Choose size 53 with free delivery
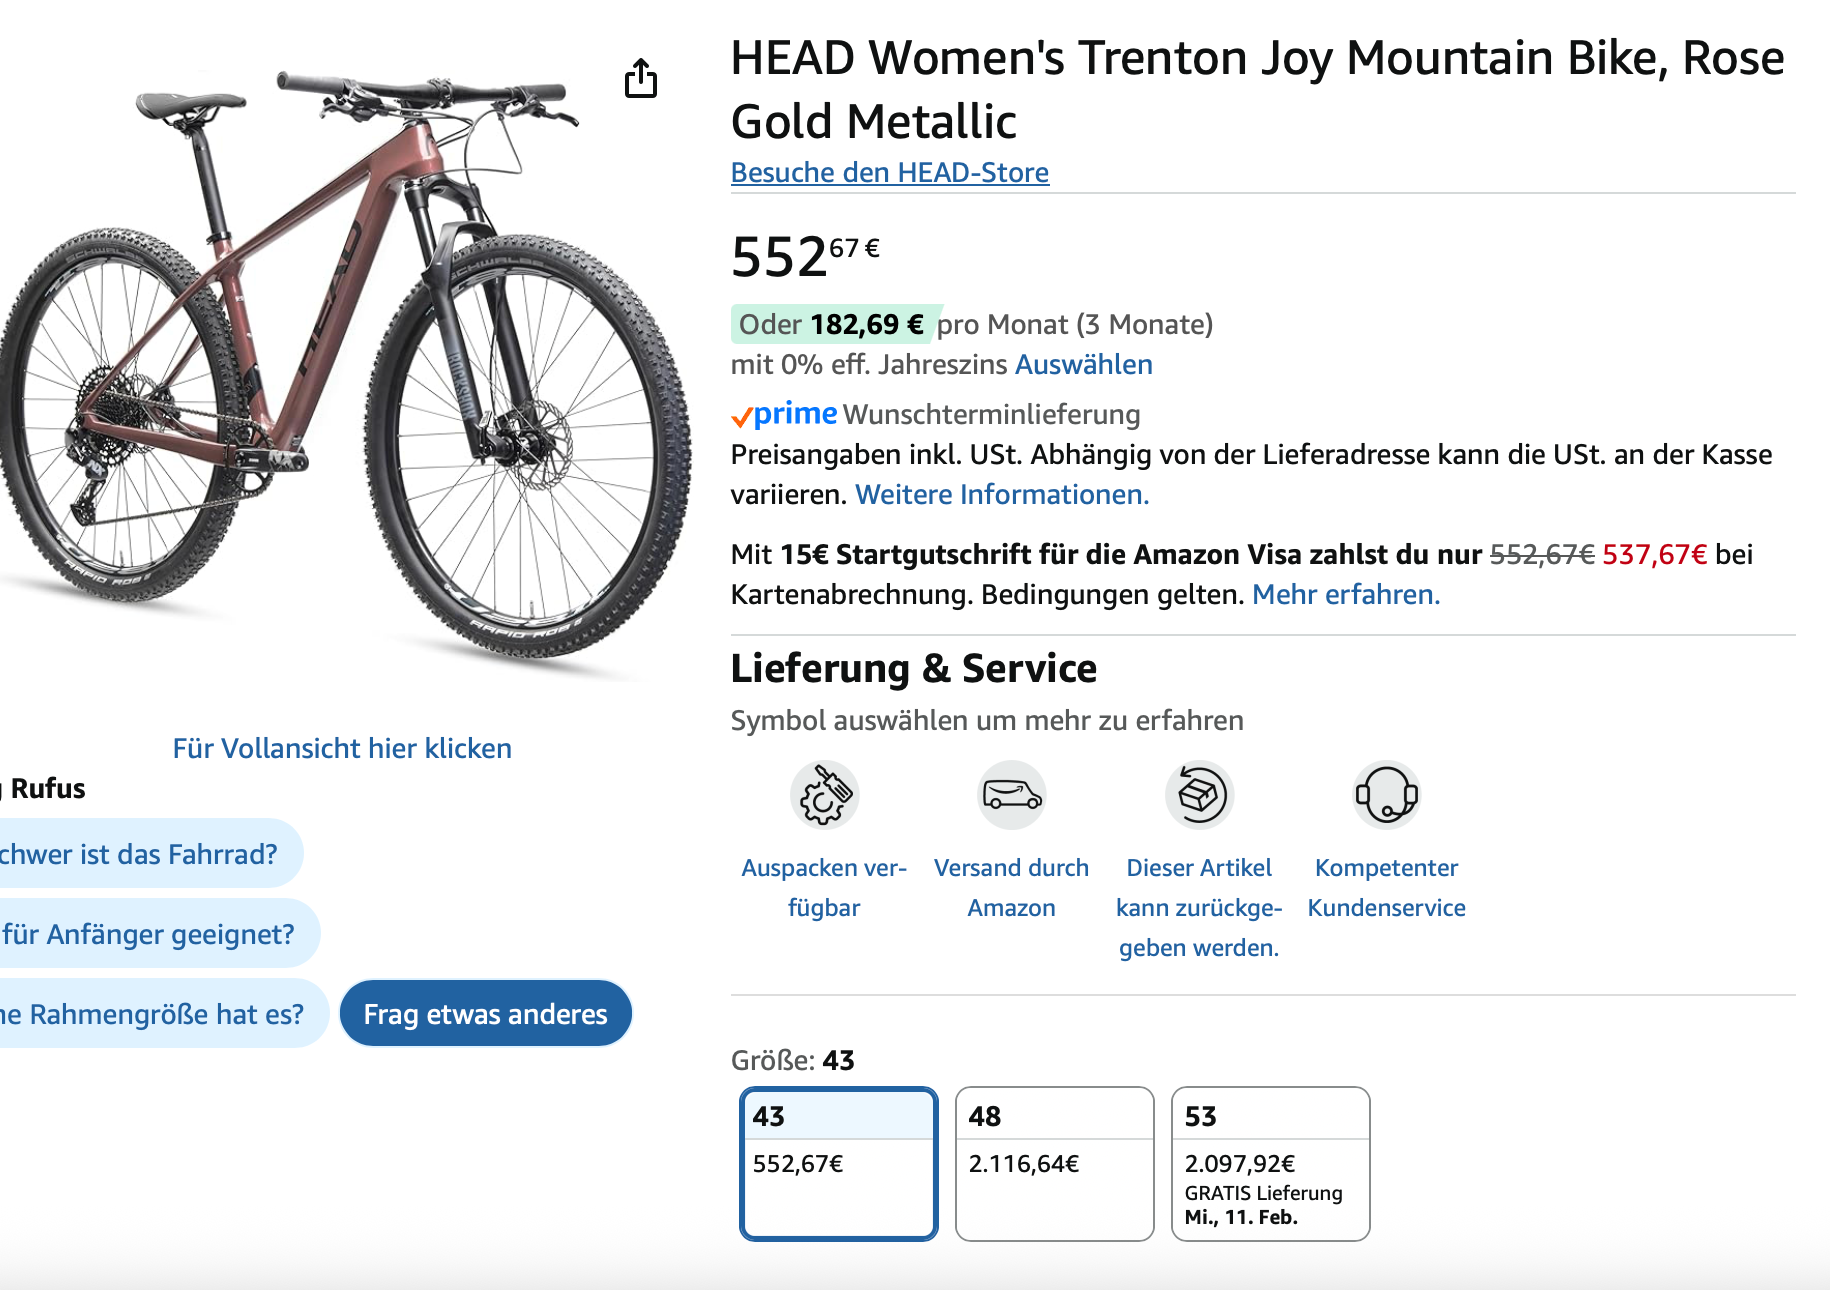This screenshot has width=1830, height=1290. (x=1270, y=1163)
